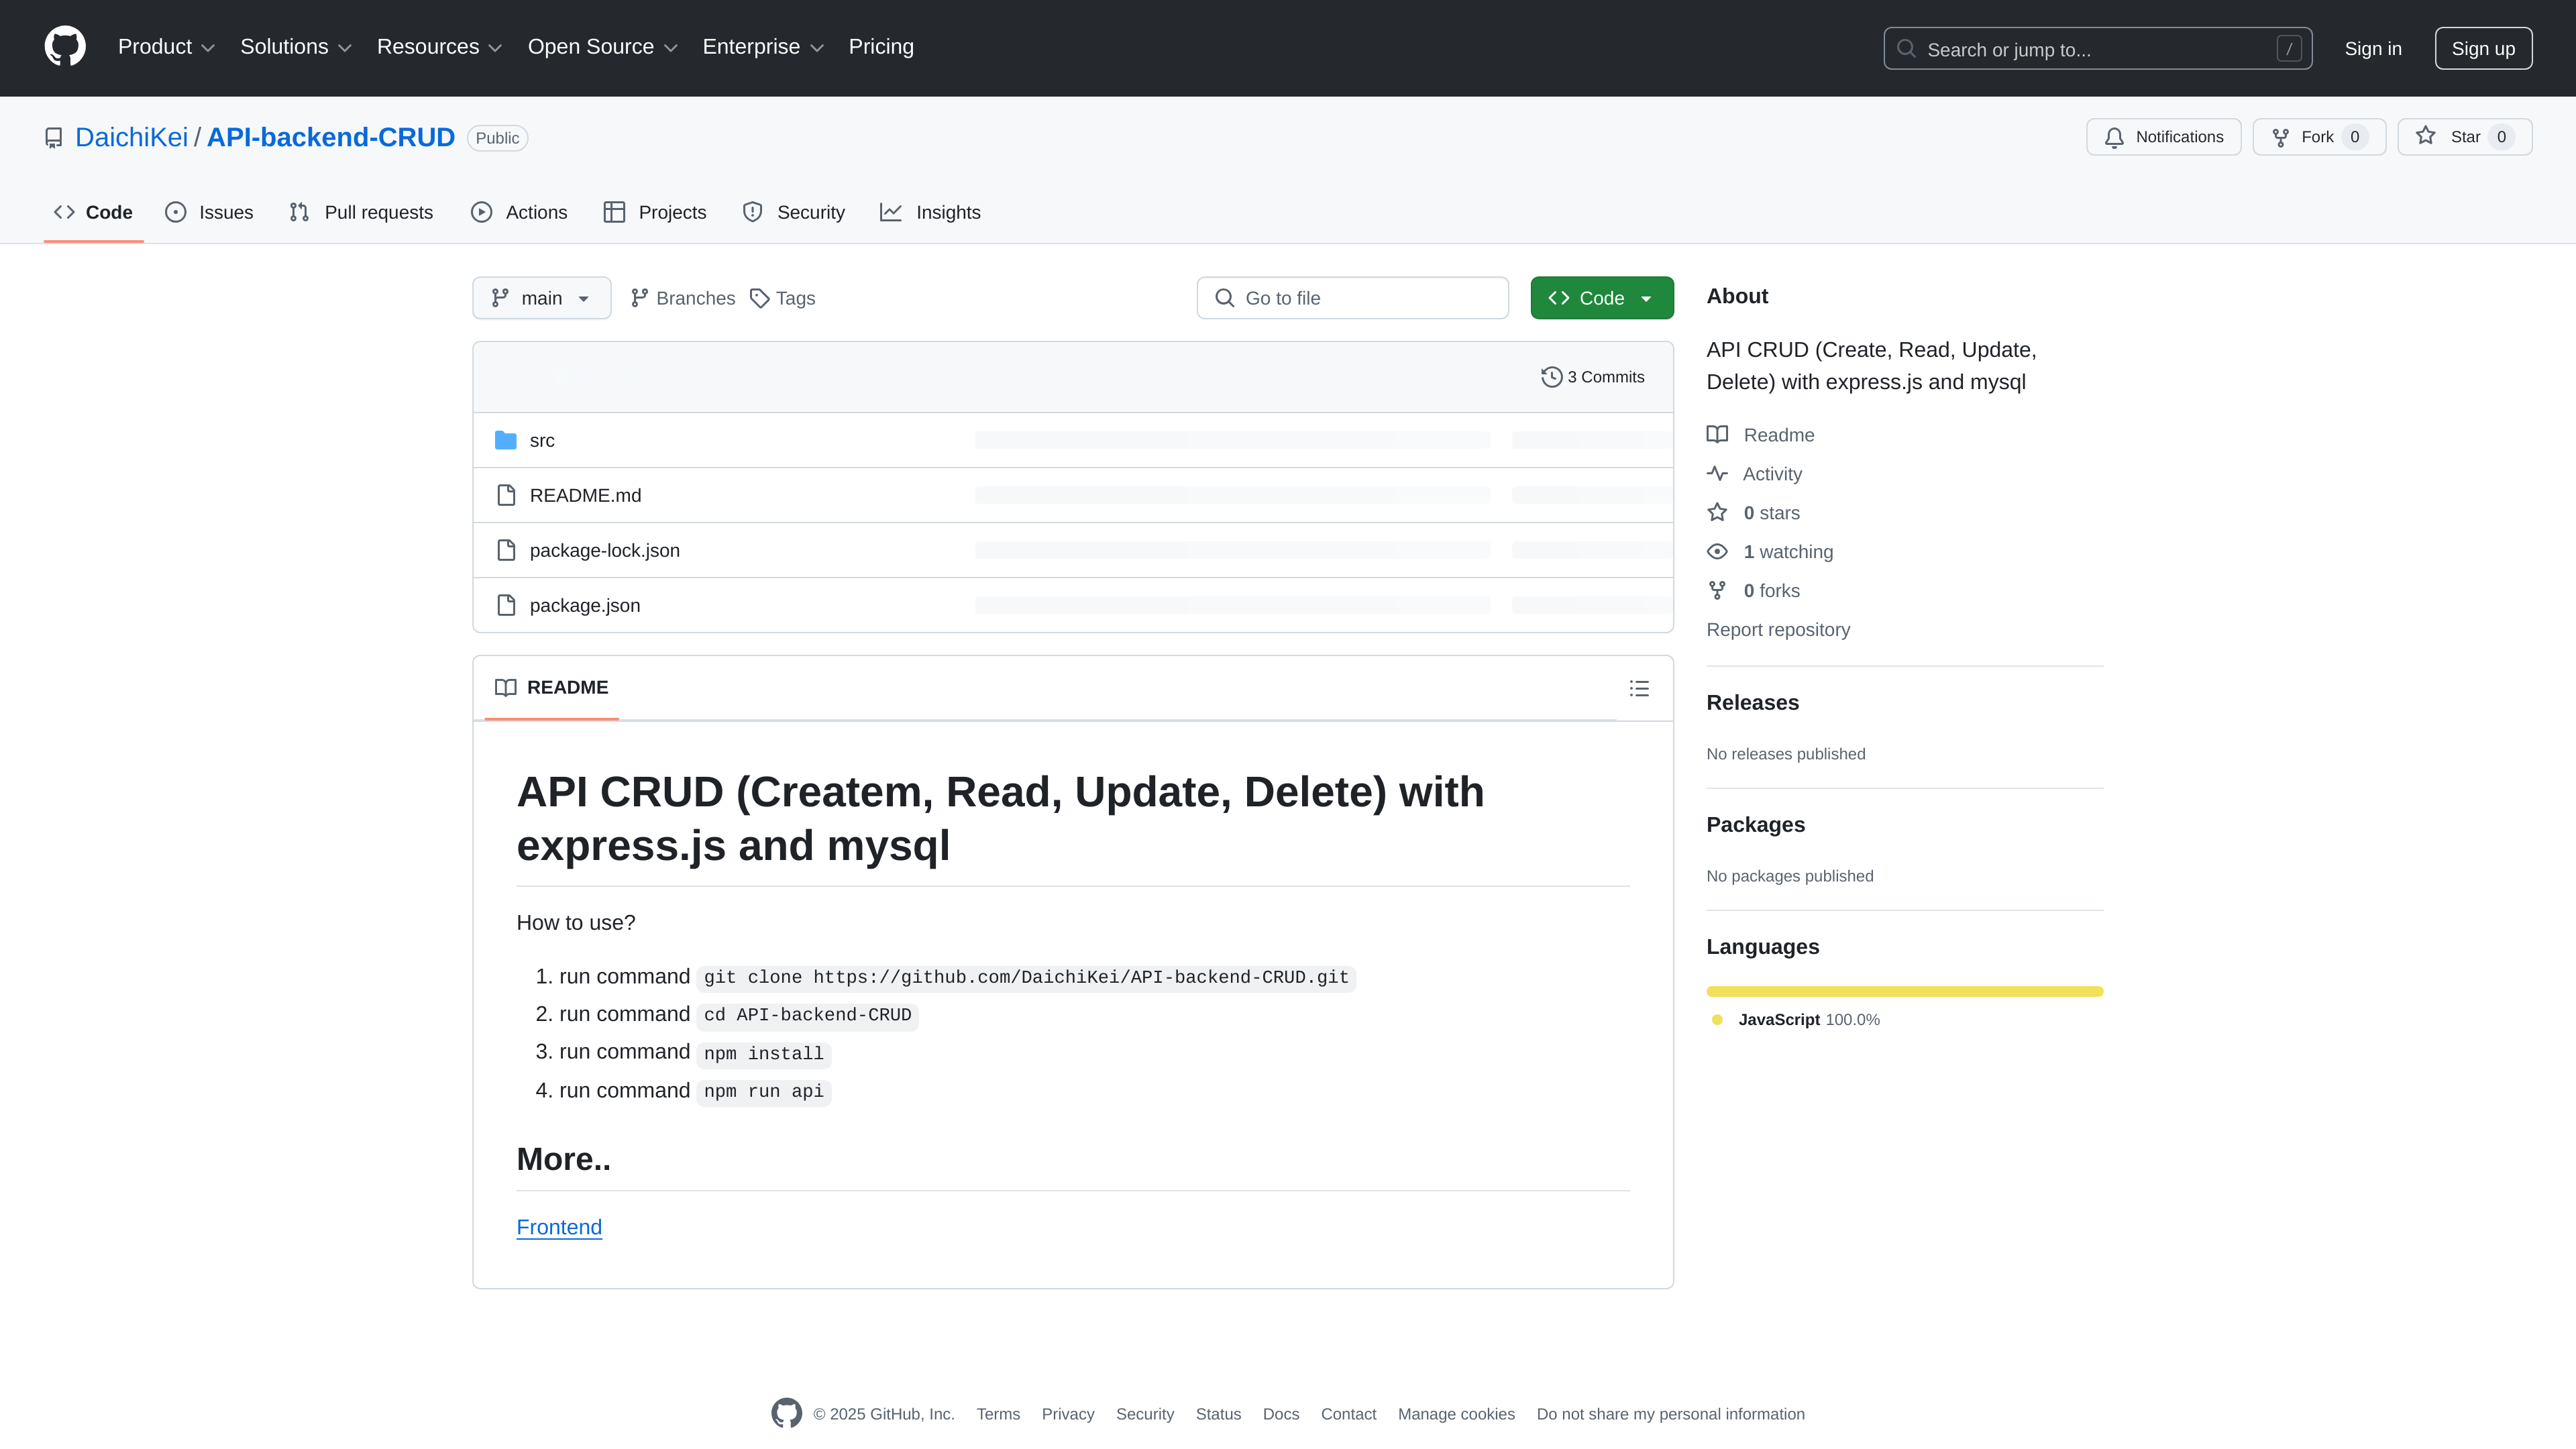Viewport: 2576px width, 1449px height.
Task: Open the DaichiKei profile link
Action: point(131,137)
